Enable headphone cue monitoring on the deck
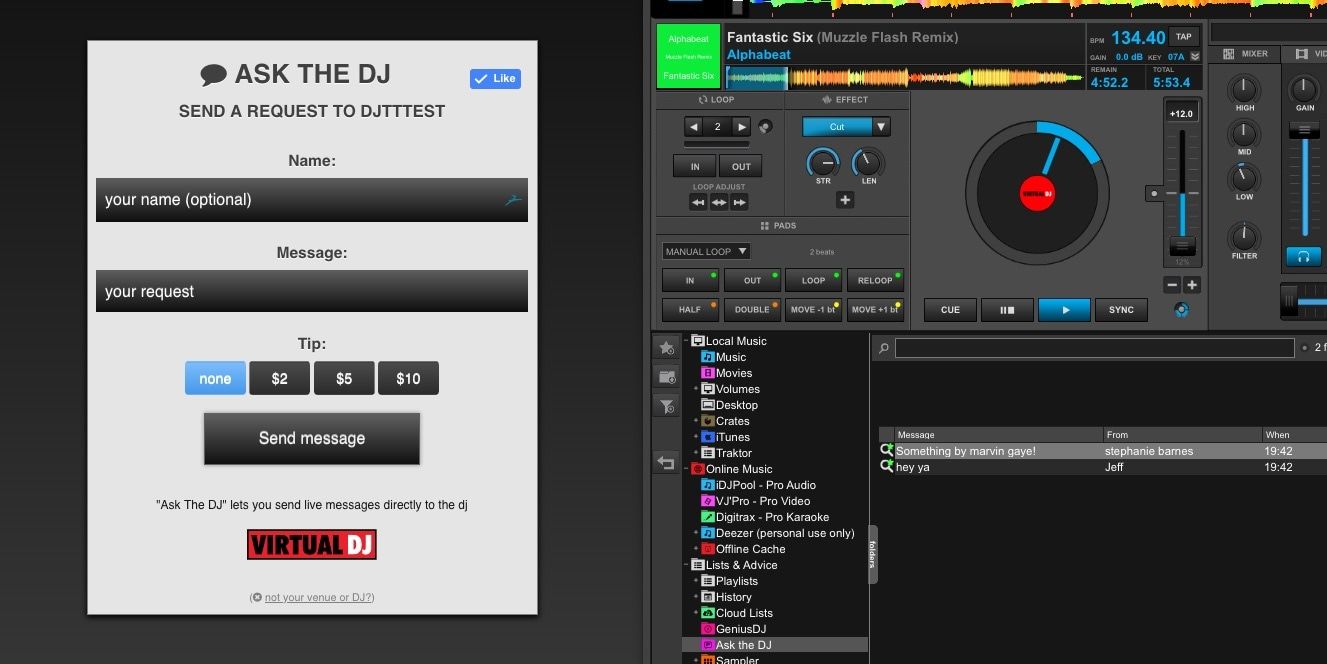This screenshot has height=664, width=1327. (1303, 256)
